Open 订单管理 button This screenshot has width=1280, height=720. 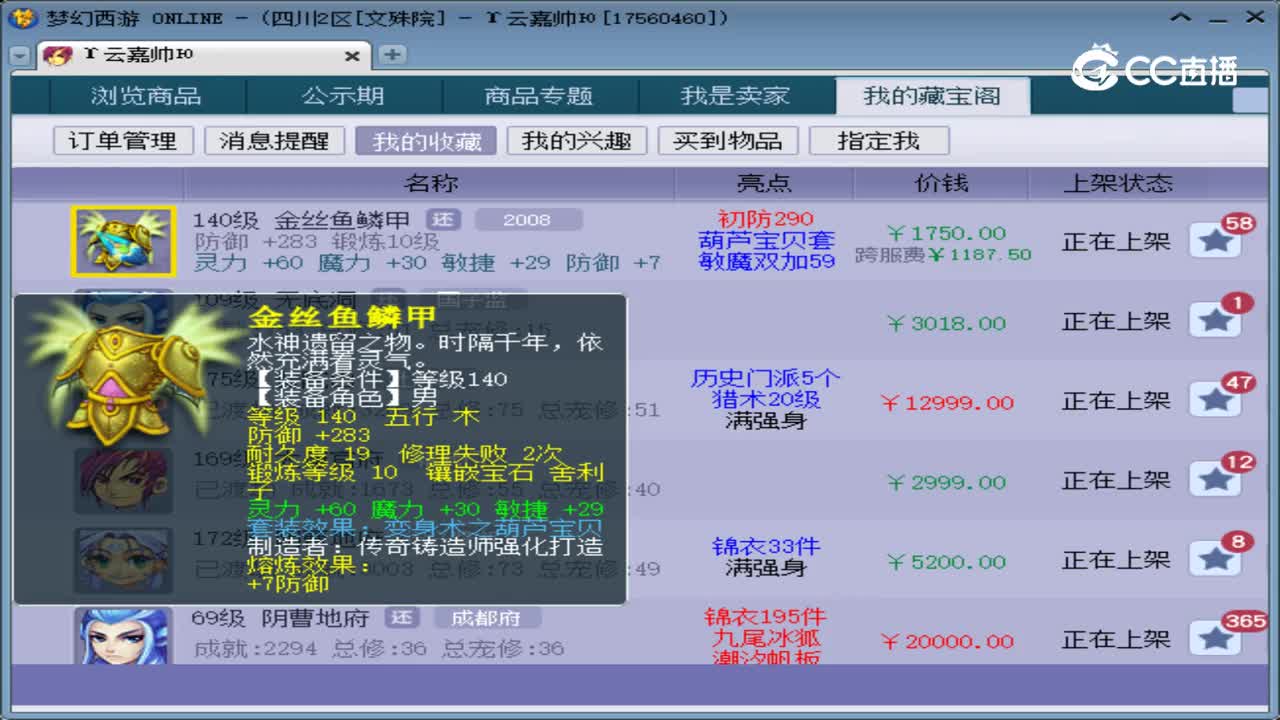click(x=122, y=141)
